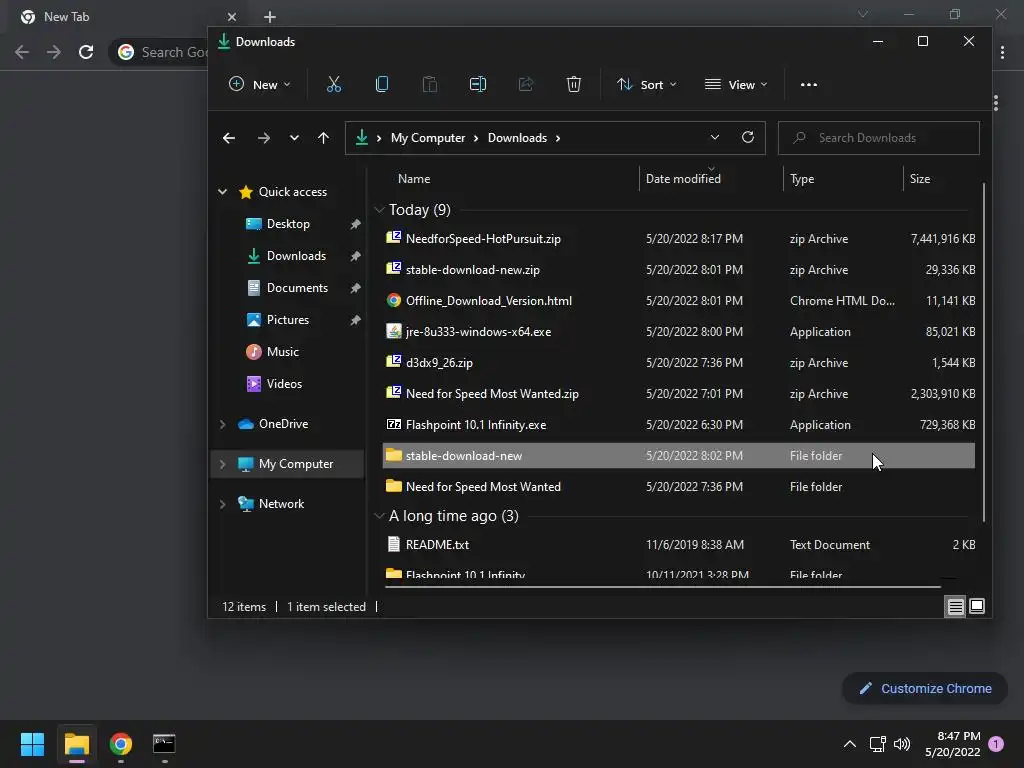Image resolution: width=1024 pixels, height=768 pixels.
Task: Click the Copy icon in toolbar
Action: pos(382,84)
